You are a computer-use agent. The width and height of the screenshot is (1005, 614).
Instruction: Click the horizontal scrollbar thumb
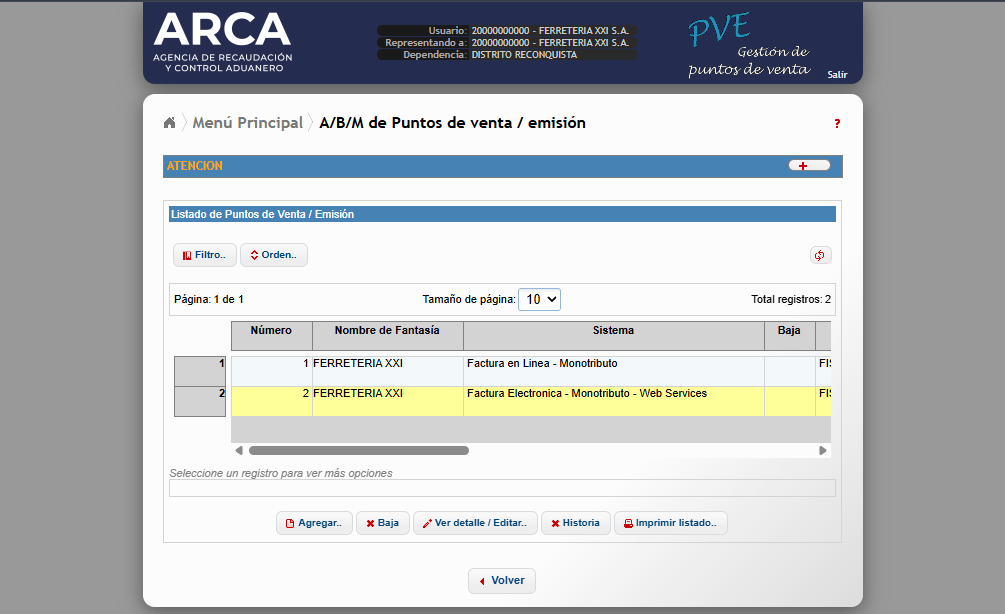359,451
